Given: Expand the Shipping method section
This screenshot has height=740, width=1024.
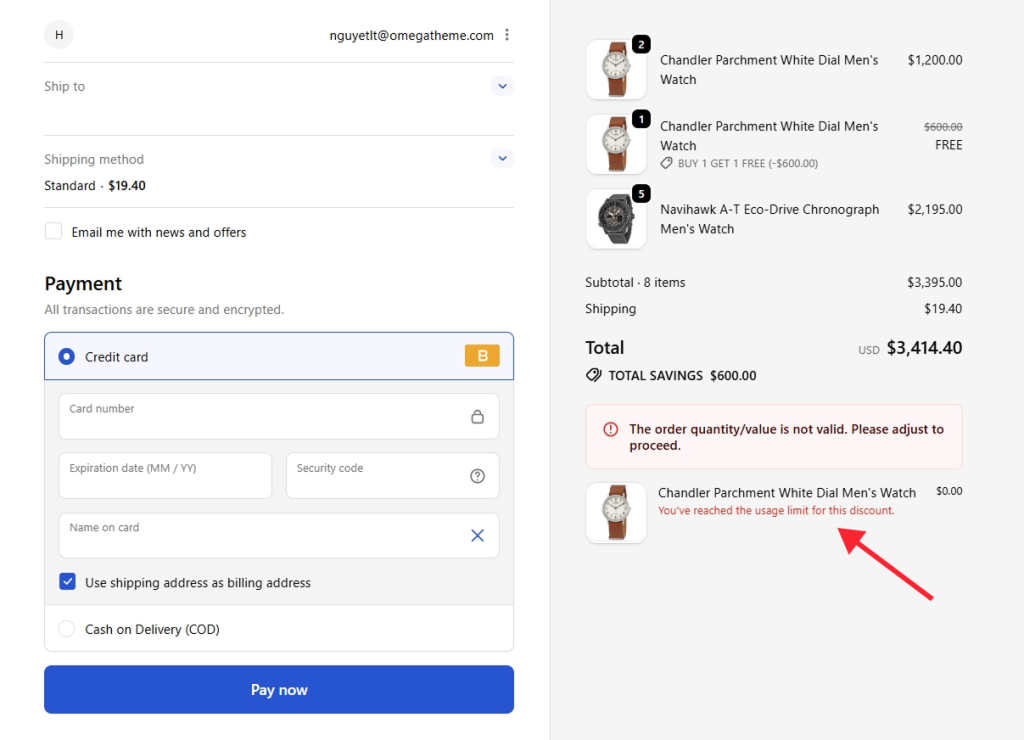Looking at the screenshot, I should click(502, 158).
